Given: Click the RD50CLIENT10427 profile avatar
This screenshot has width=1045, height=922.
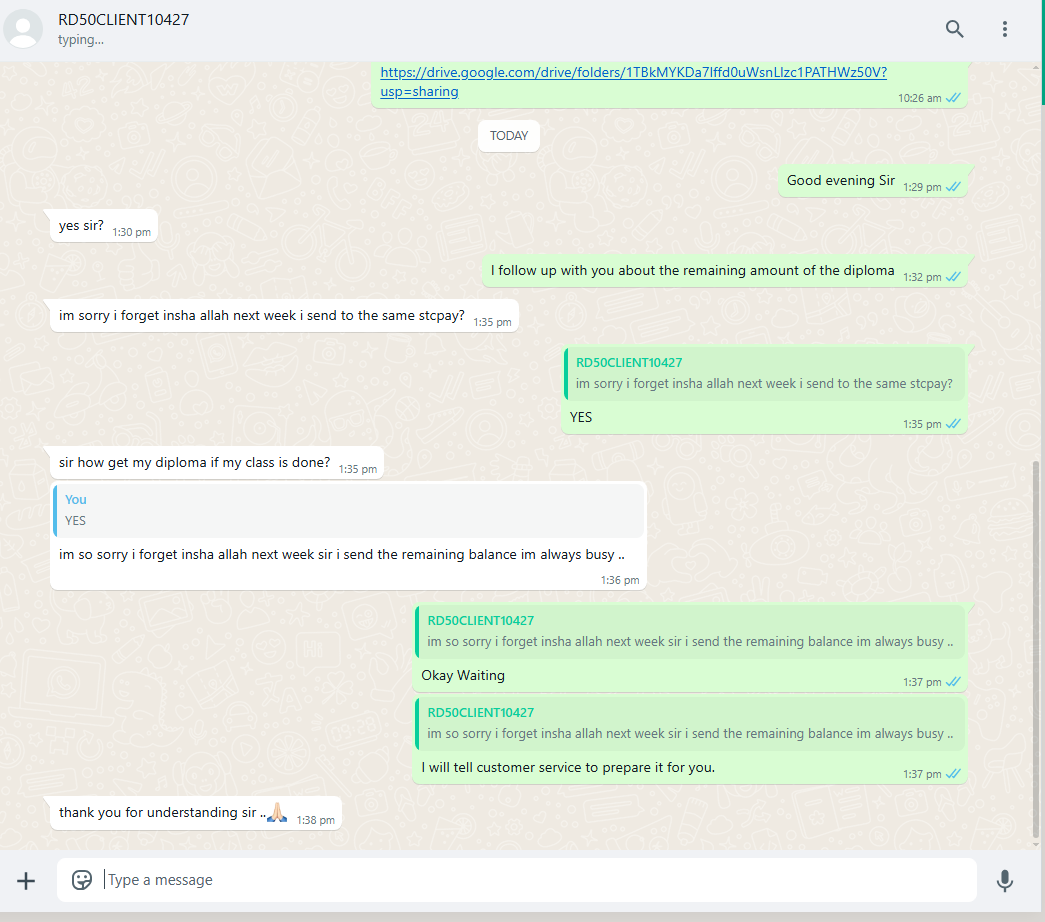Looking at the screenshot, I should tap(23, 29).
